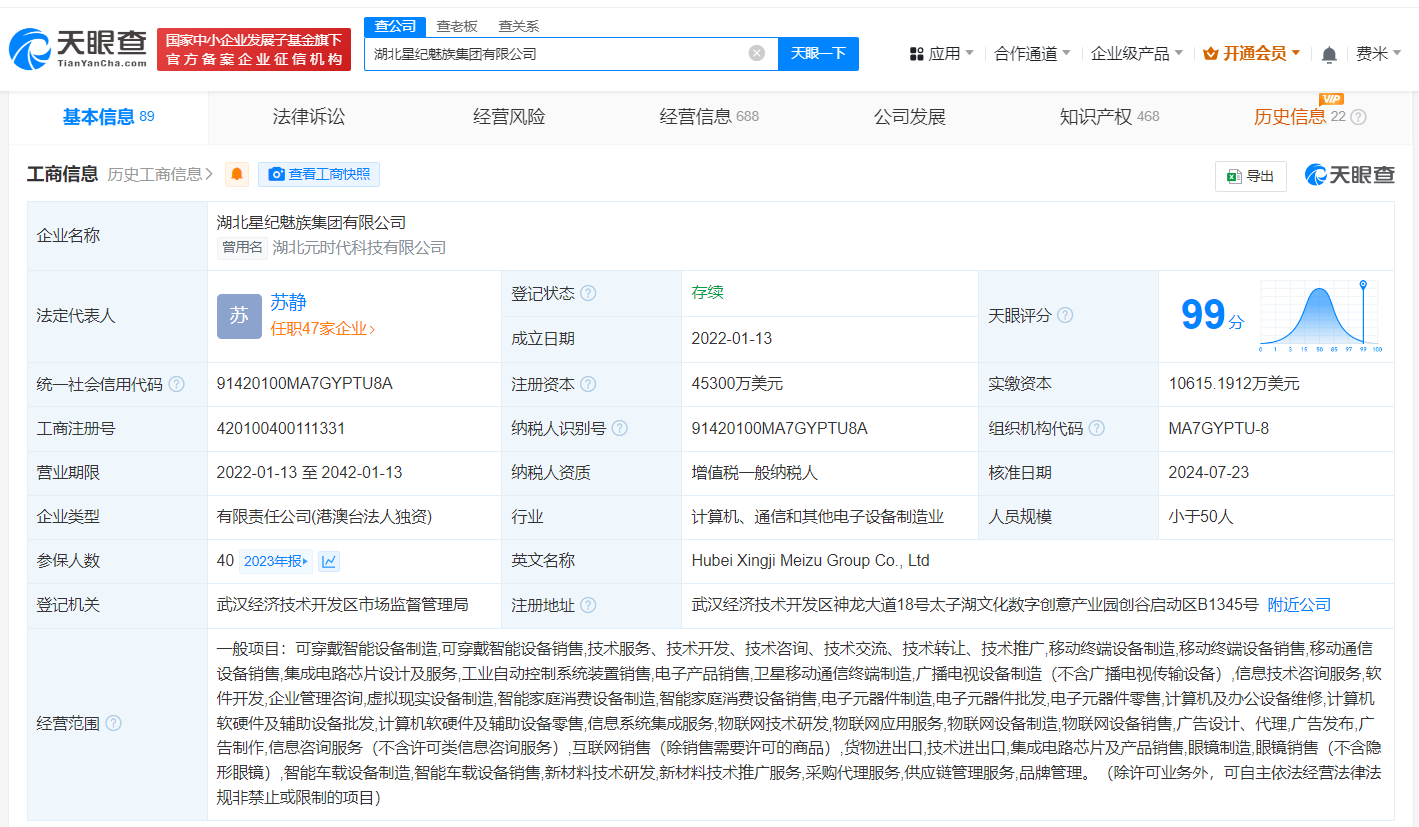This screenshot has width=1419, height=827.
Task: Clear the search box with the X icon
Action: (x=757, y=53)
